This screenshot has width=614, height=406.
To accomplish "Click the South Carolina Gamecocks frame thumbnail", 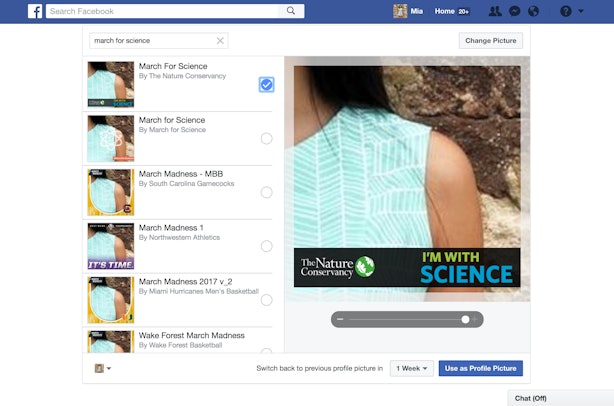I will 111,192.
